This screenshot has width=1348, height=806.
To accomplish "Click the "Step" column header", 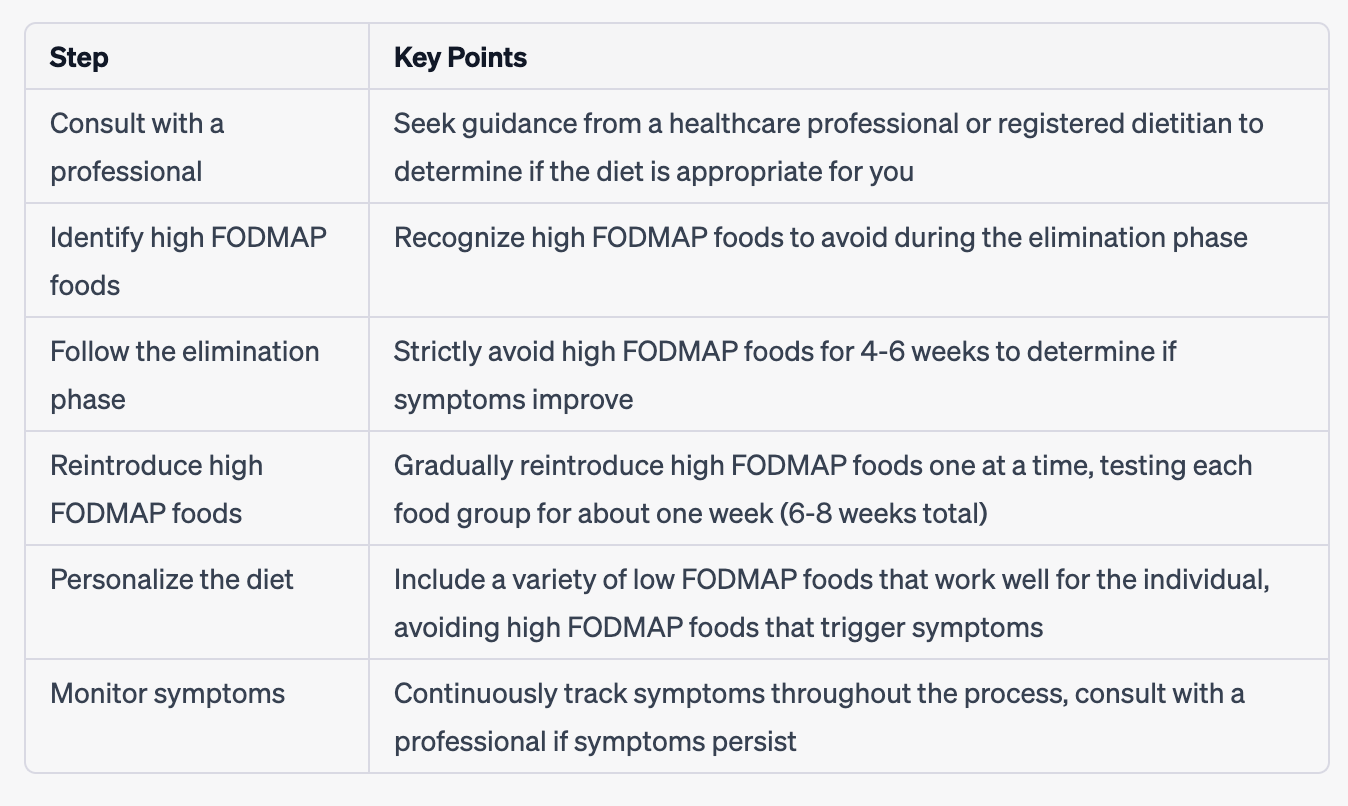I will [x=79, y=58].
